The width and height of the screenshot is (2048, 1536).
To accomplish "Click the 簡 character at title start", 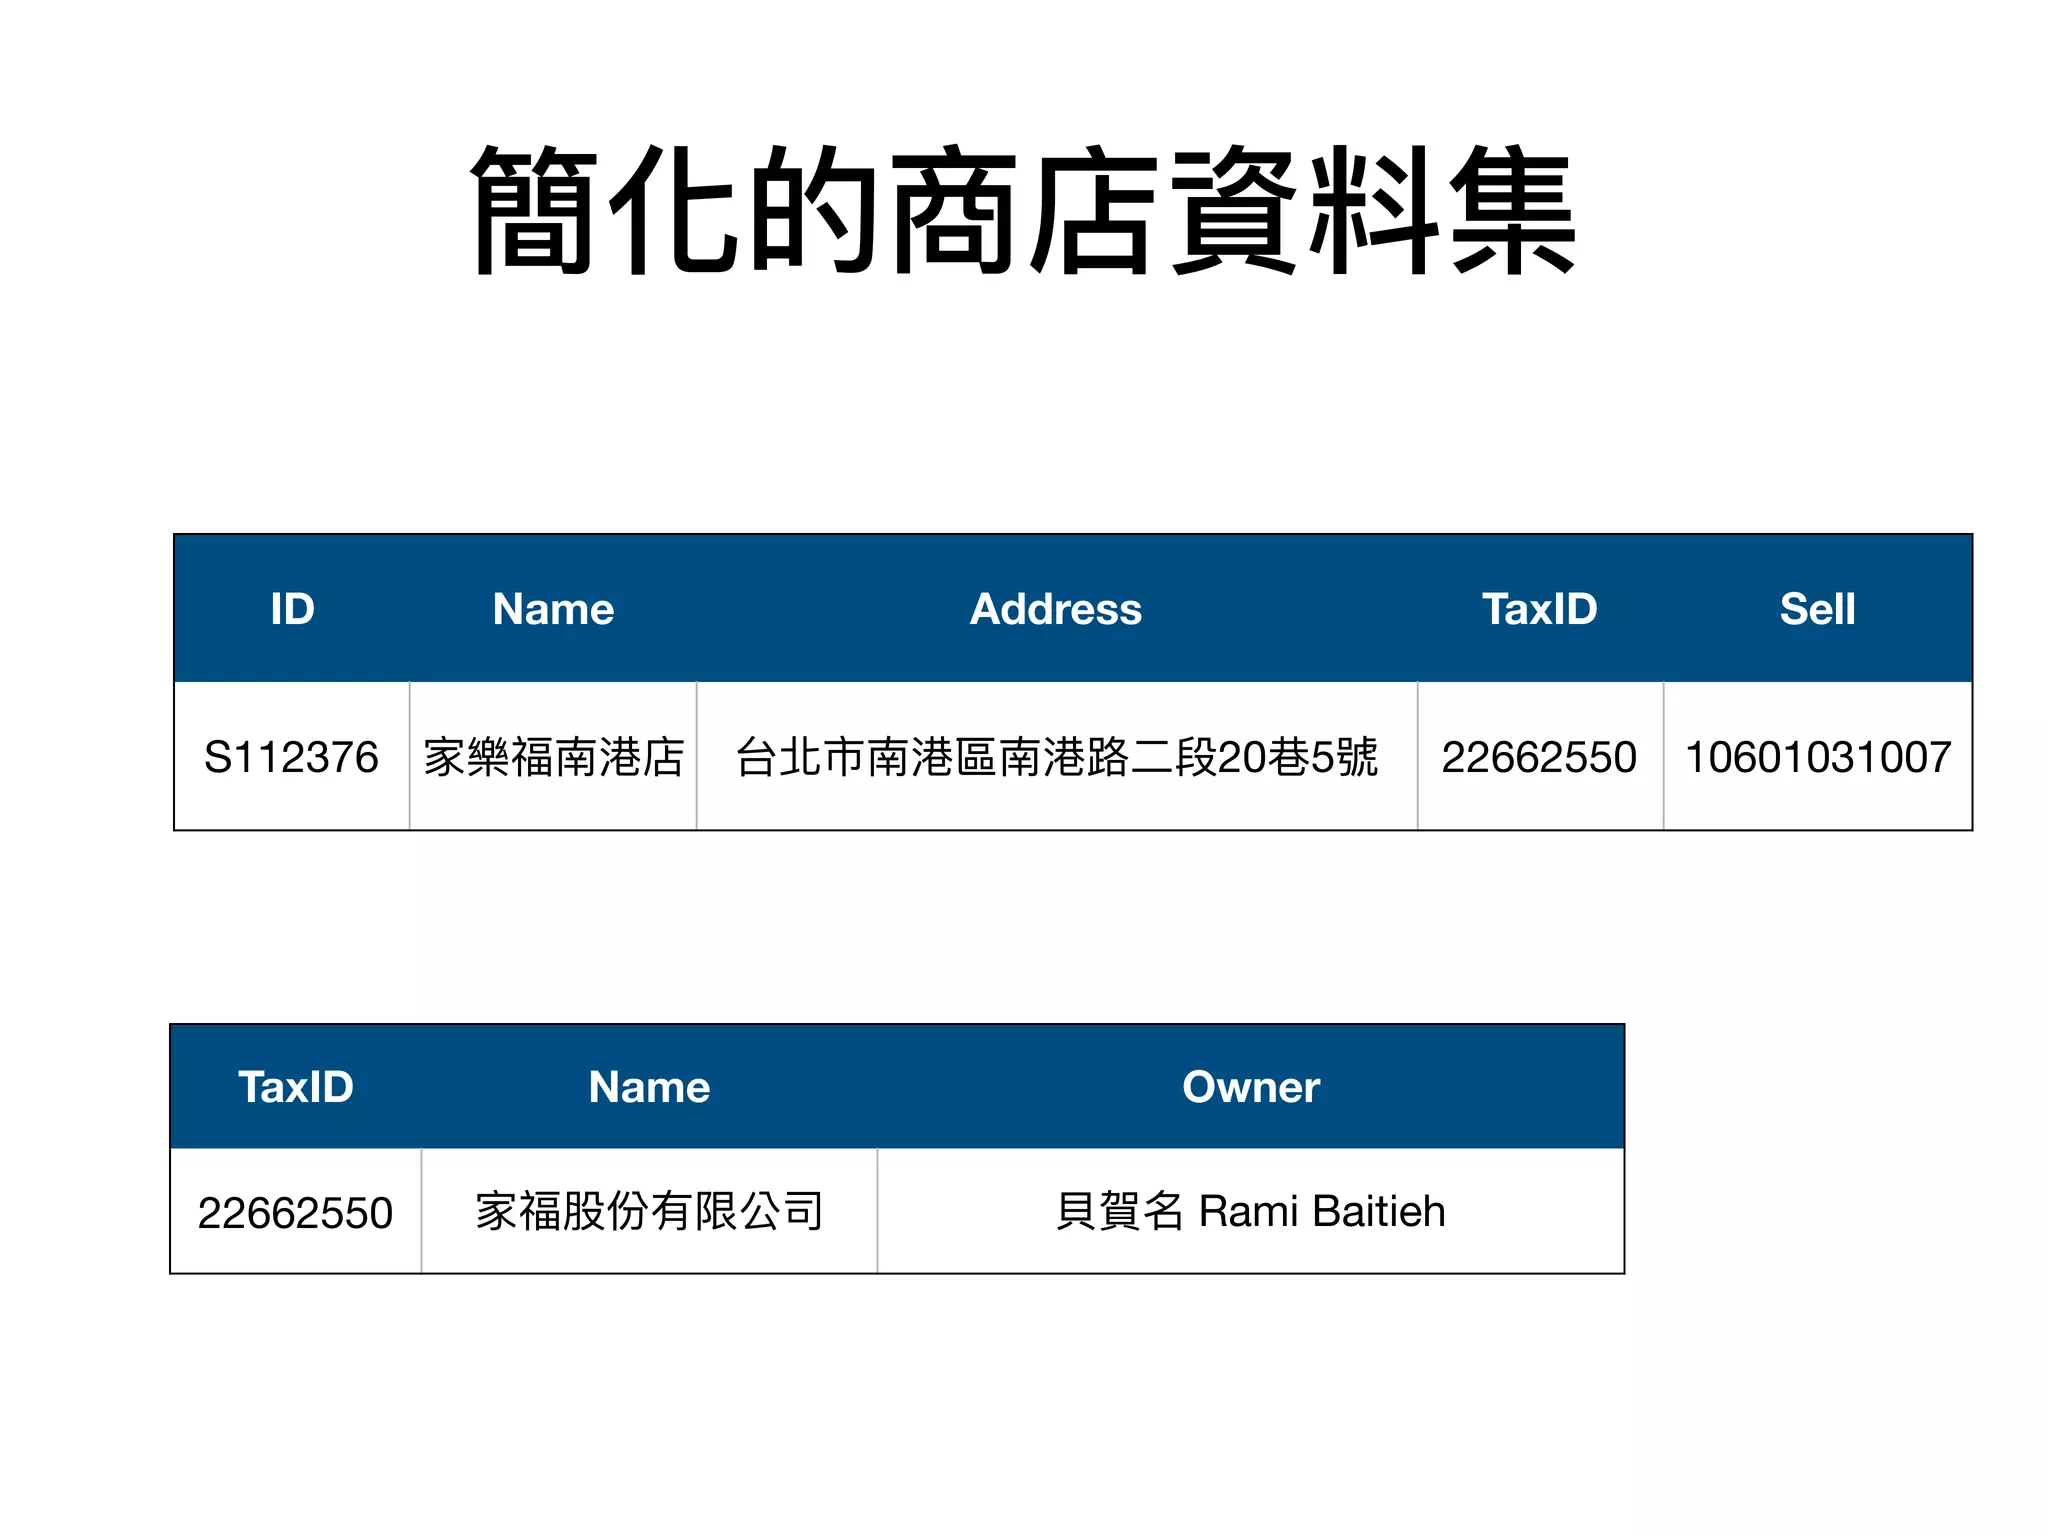I will (535, 210).
